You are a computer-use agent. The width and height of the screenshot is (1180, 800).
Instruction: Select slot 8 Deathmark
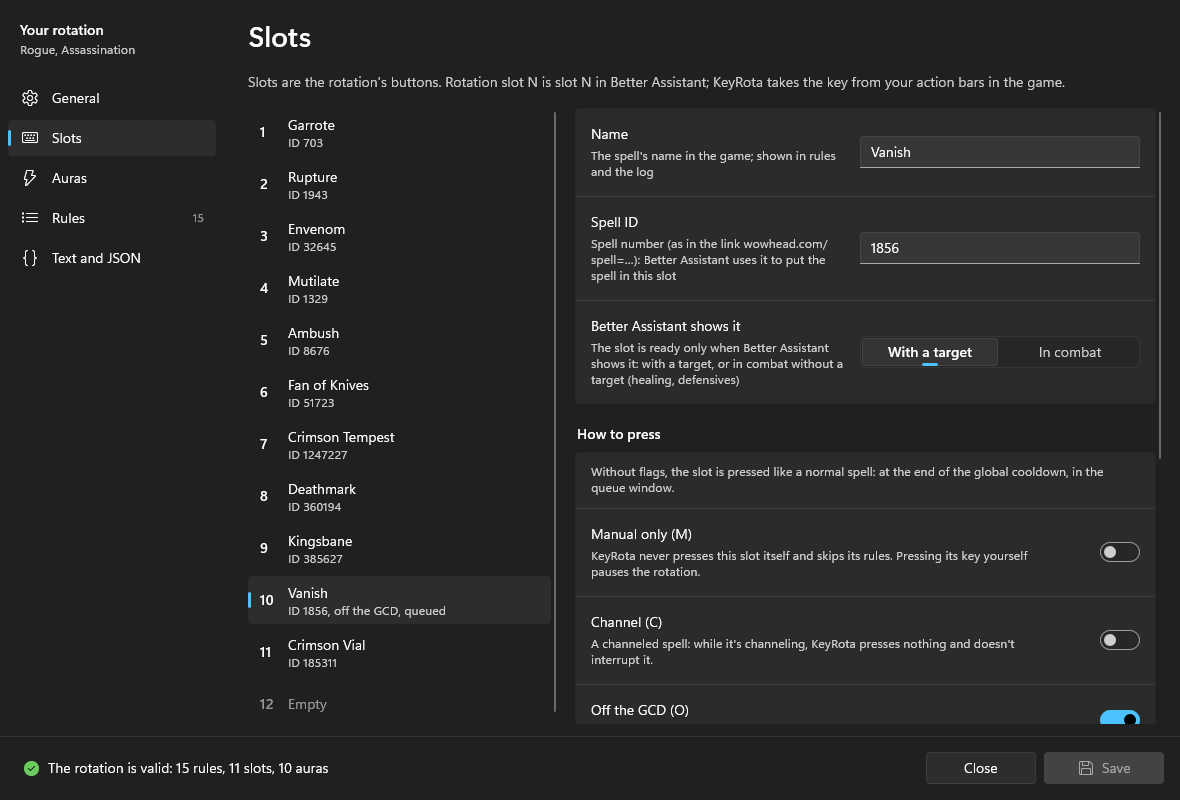coord(399,497)
